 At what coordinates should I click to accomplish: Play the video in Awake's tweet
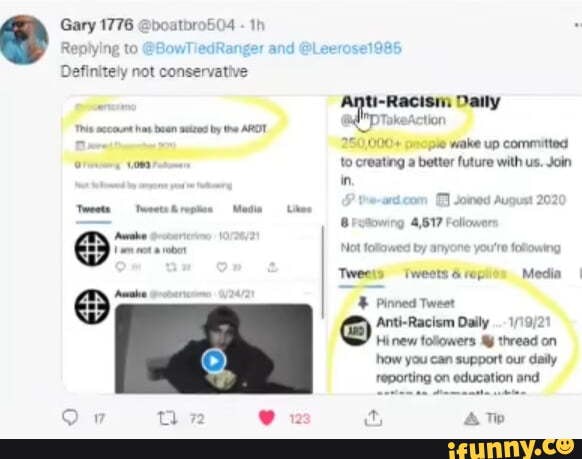tap(213, 360)
